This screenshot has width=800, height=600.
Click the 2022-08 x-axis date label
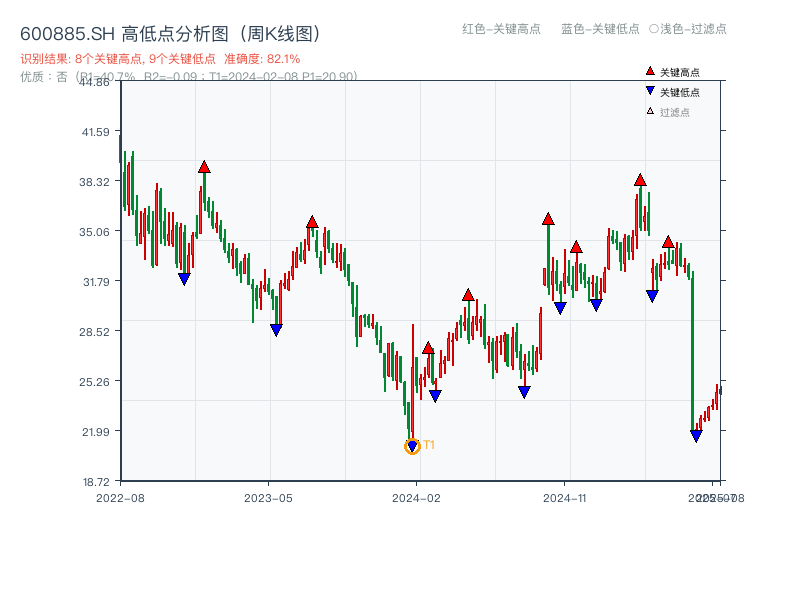120,497
